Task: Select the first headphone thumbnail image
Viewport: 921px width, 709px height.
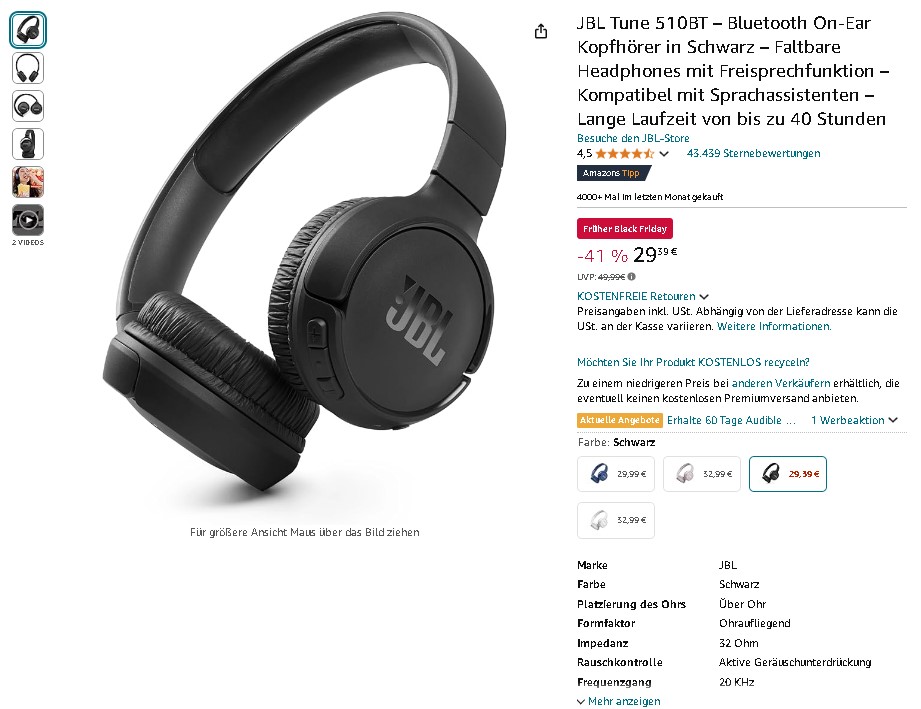Action: click(28, 29)
